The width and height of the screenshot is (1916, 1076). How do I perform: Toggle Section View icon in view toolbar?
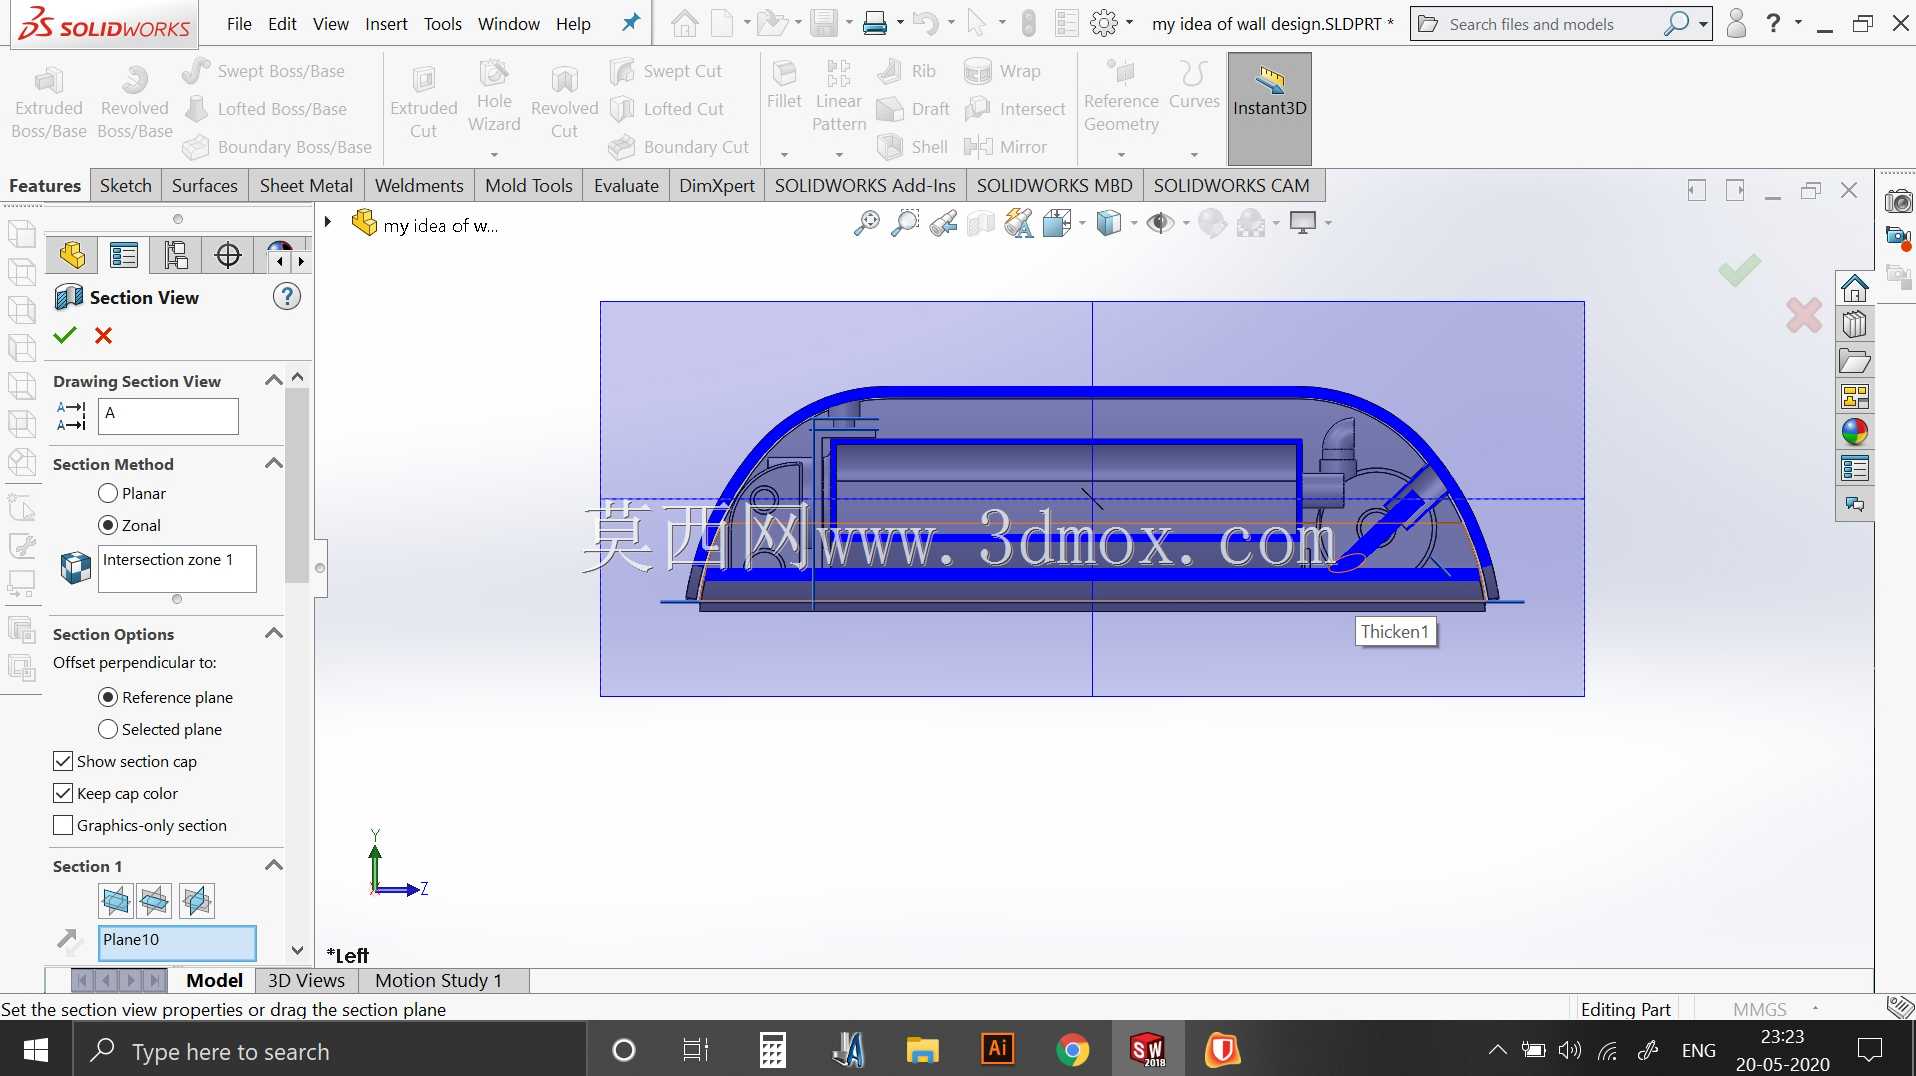pyautogui.click(x=981, y=223)
